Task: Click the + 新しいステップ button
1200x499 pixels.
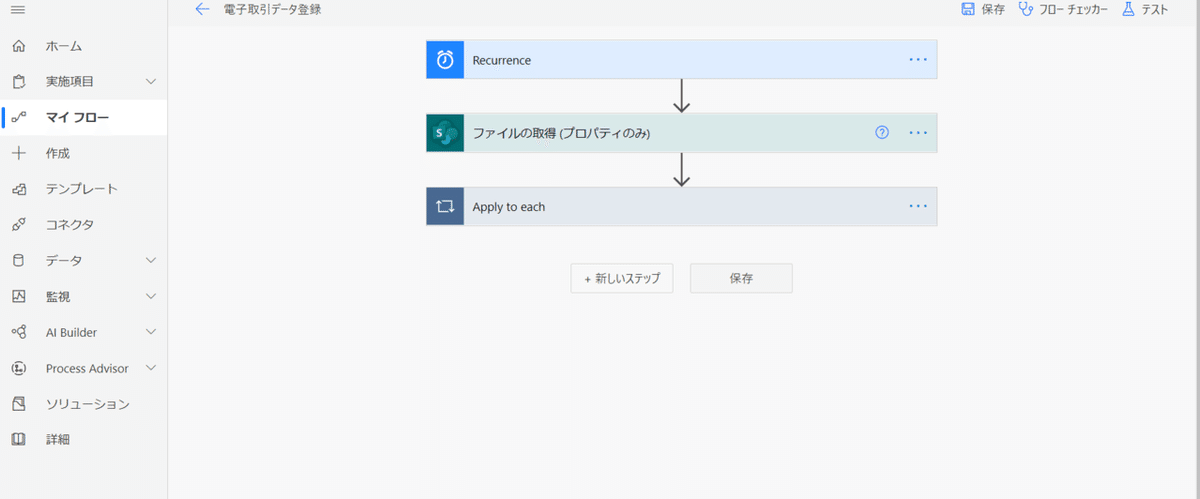Action: click(x=622, y=279)
